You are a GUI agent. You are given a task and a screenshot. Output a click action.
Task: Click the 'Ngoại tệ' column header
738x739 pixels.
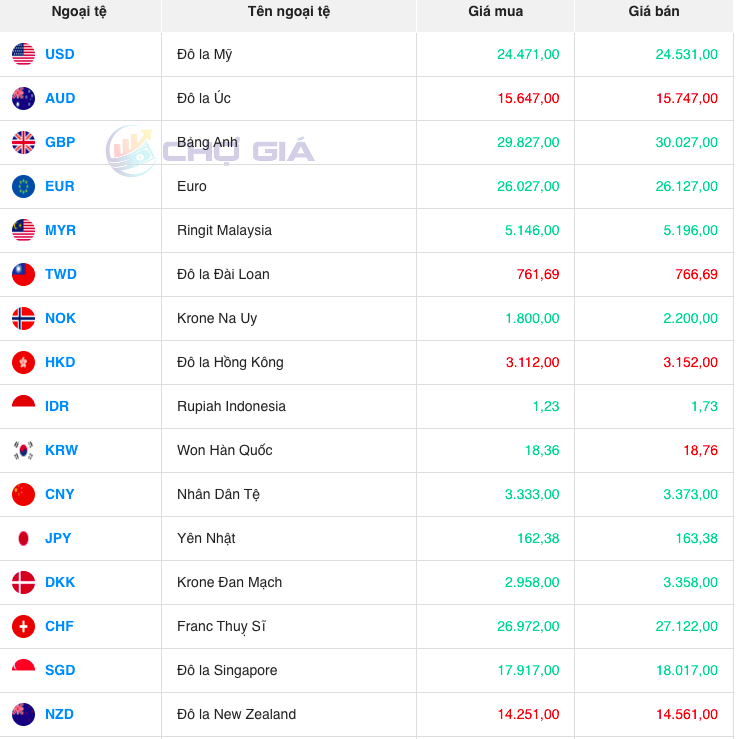79,12
